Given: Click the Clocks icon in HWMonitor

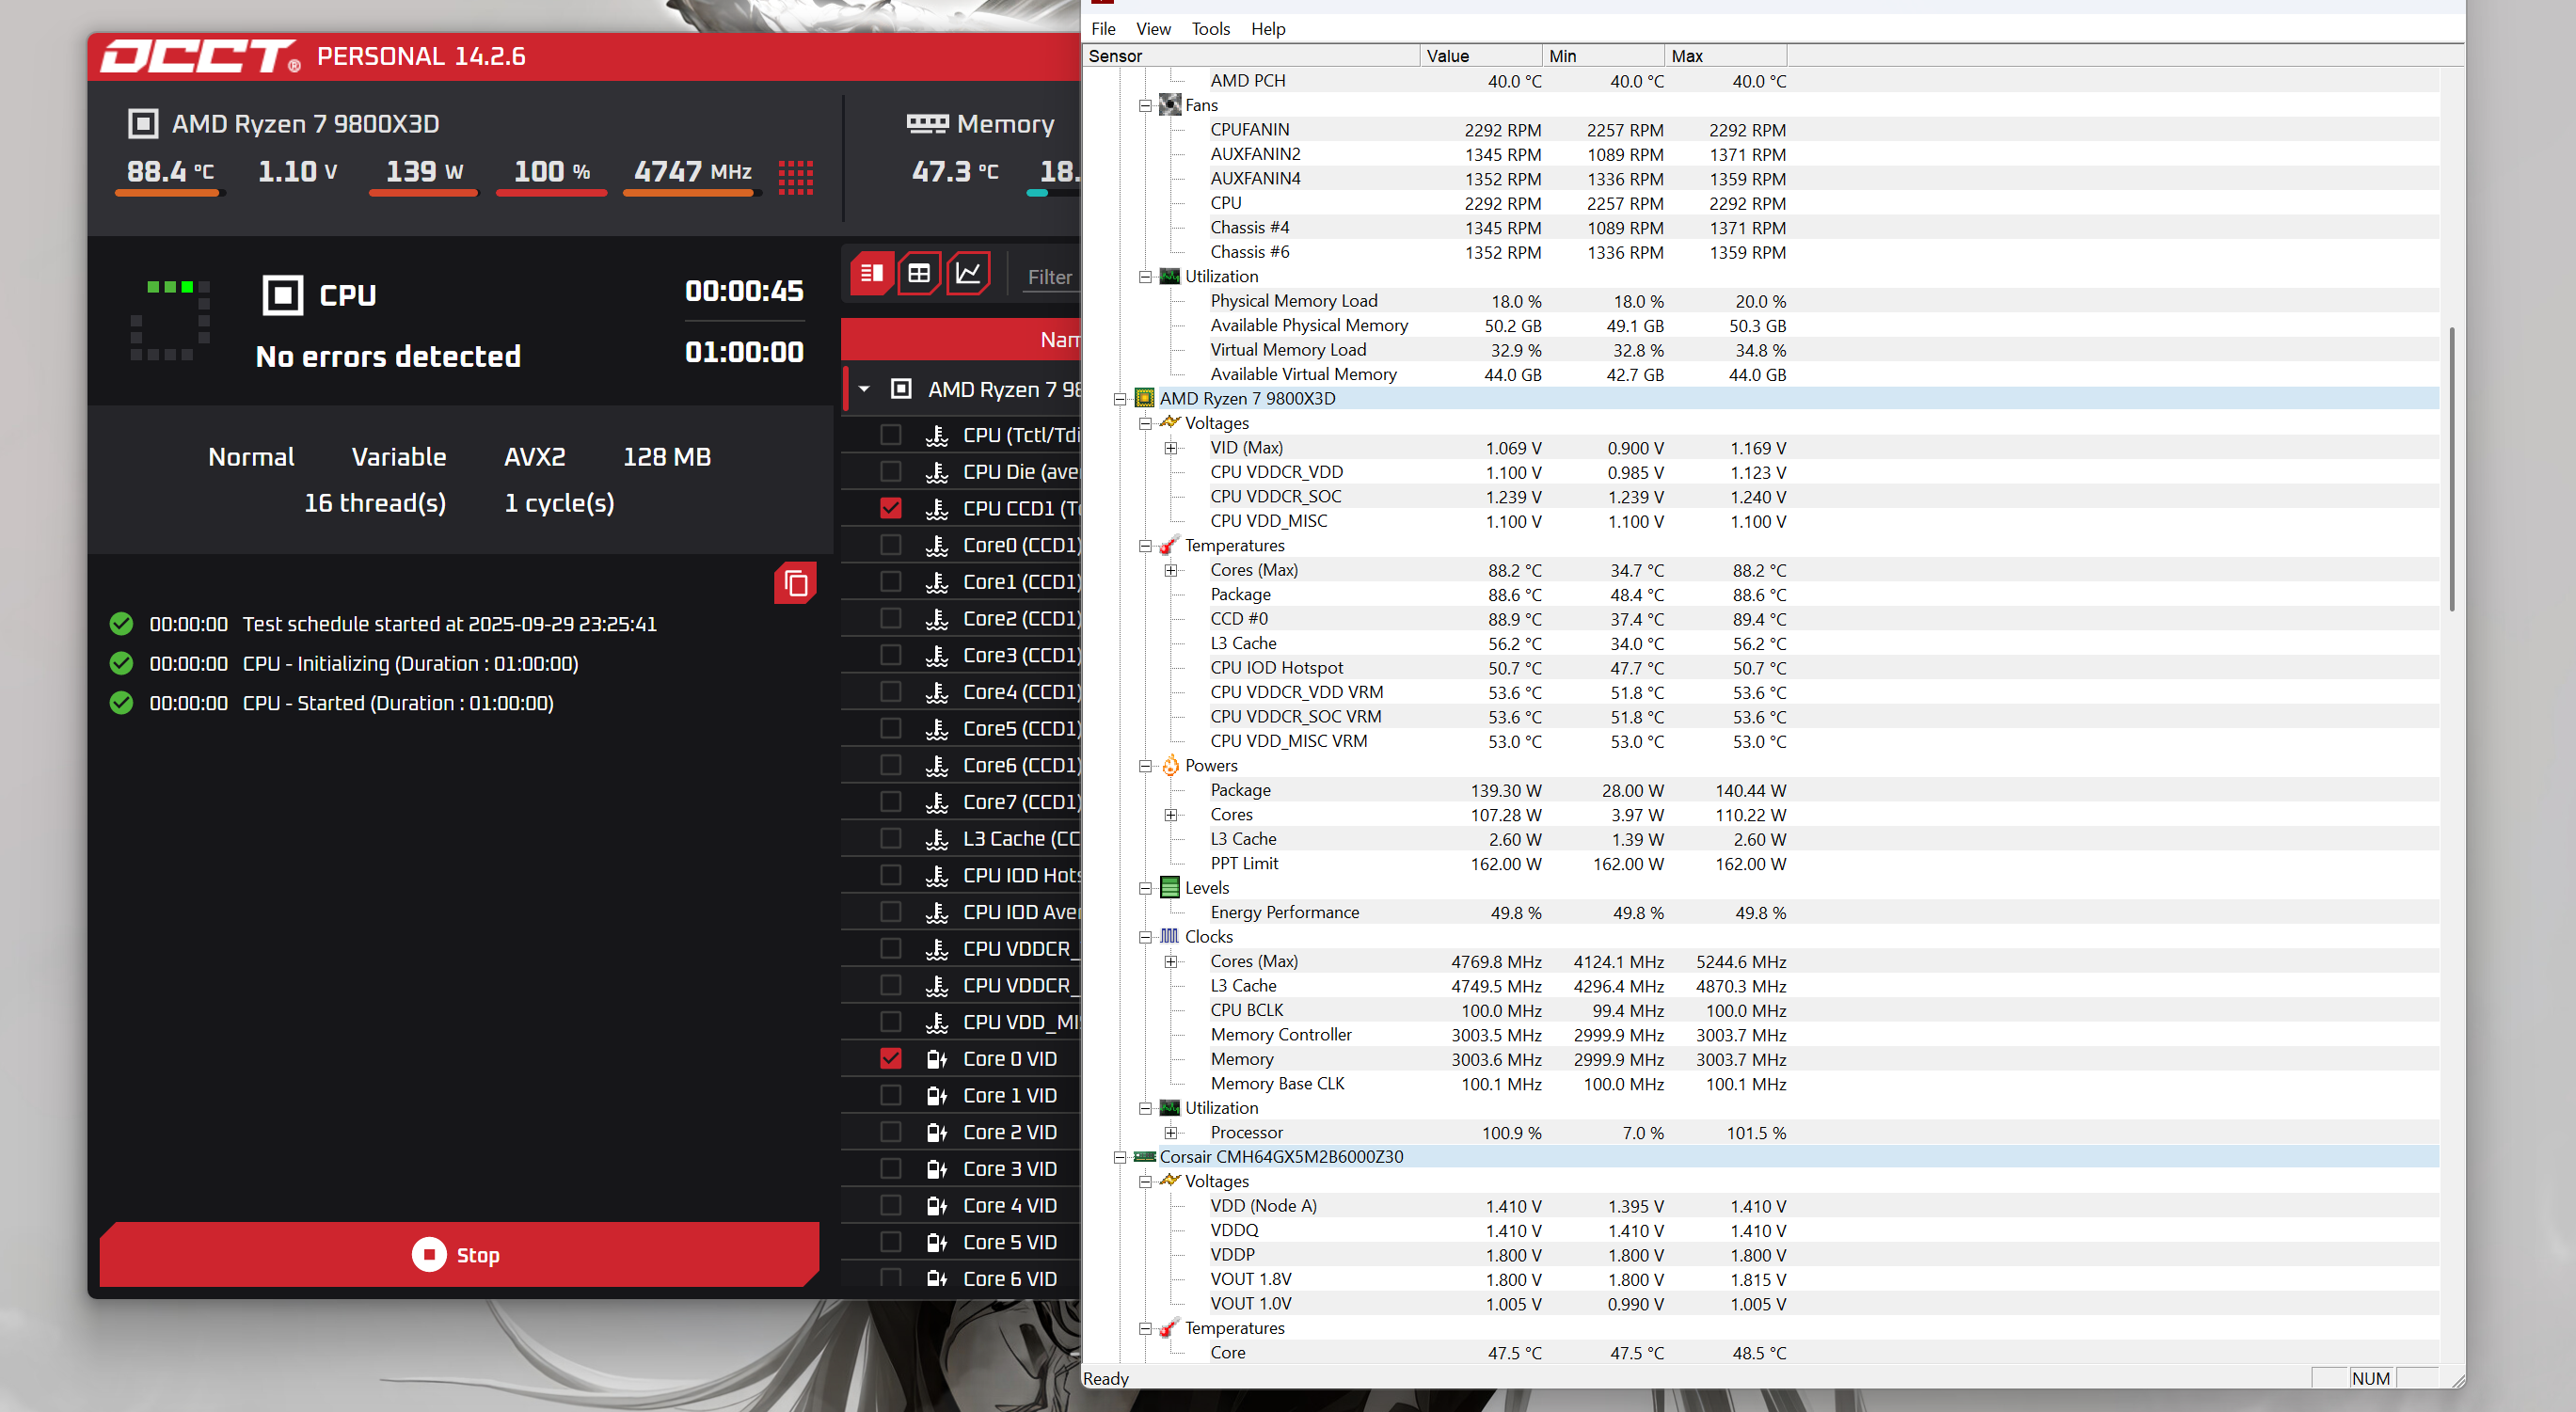Looking at the screenshot, I should click(x=1170, y=937).
